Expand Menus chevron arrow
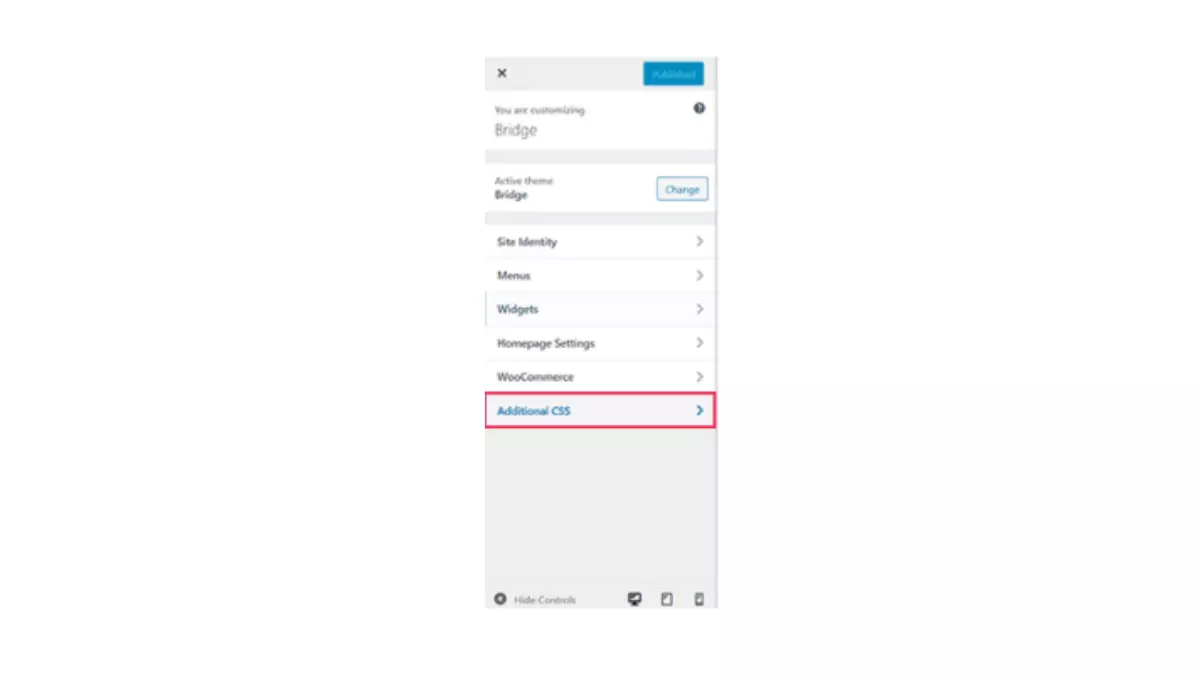 coord(700,276)
